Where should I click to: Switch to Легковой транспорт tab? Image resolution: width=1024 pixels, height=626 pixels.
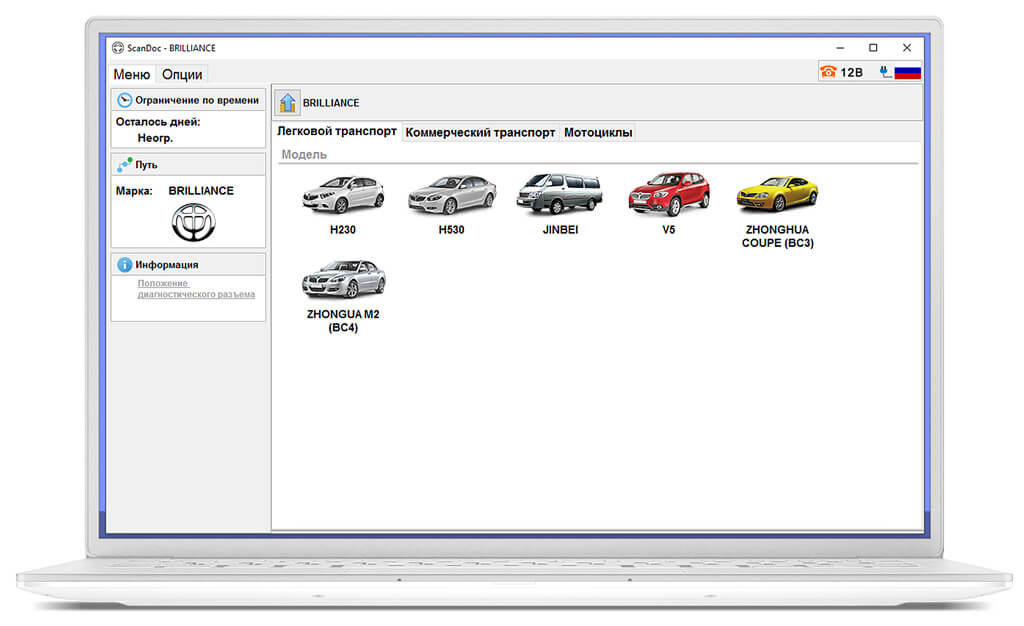pos(336,131)
